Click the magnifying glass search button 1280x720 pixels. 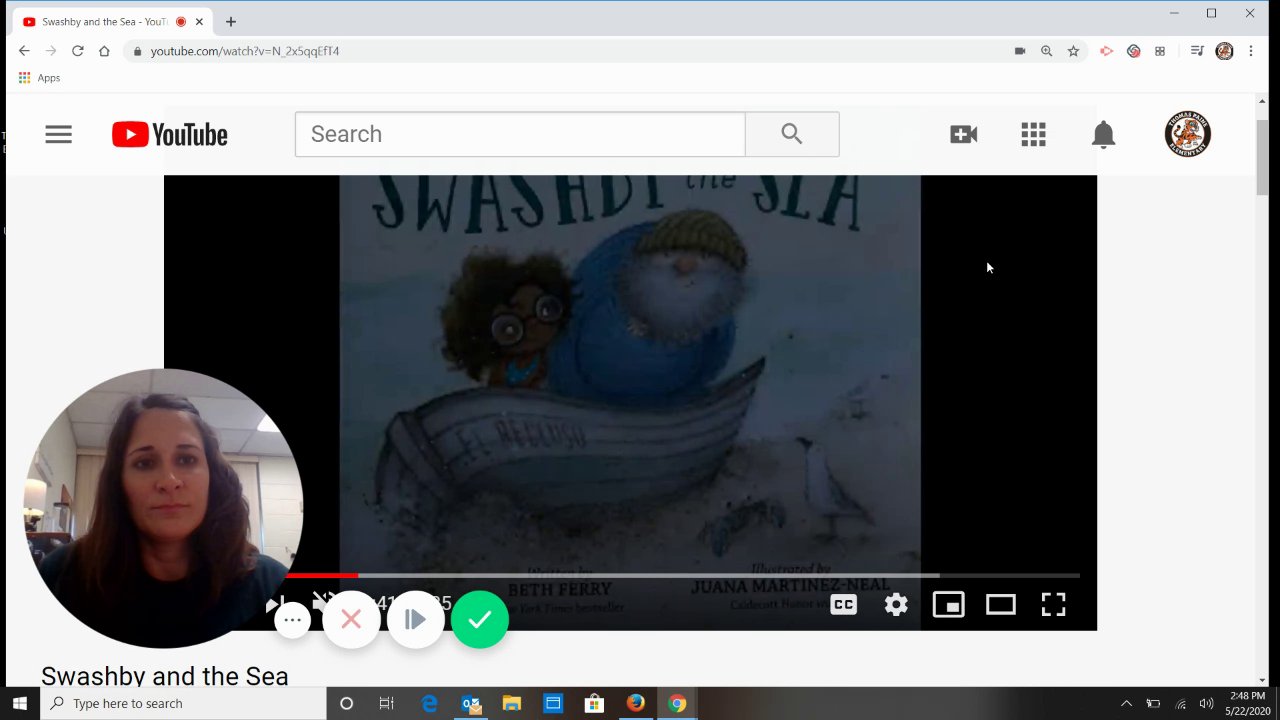(x=792, y=134)
